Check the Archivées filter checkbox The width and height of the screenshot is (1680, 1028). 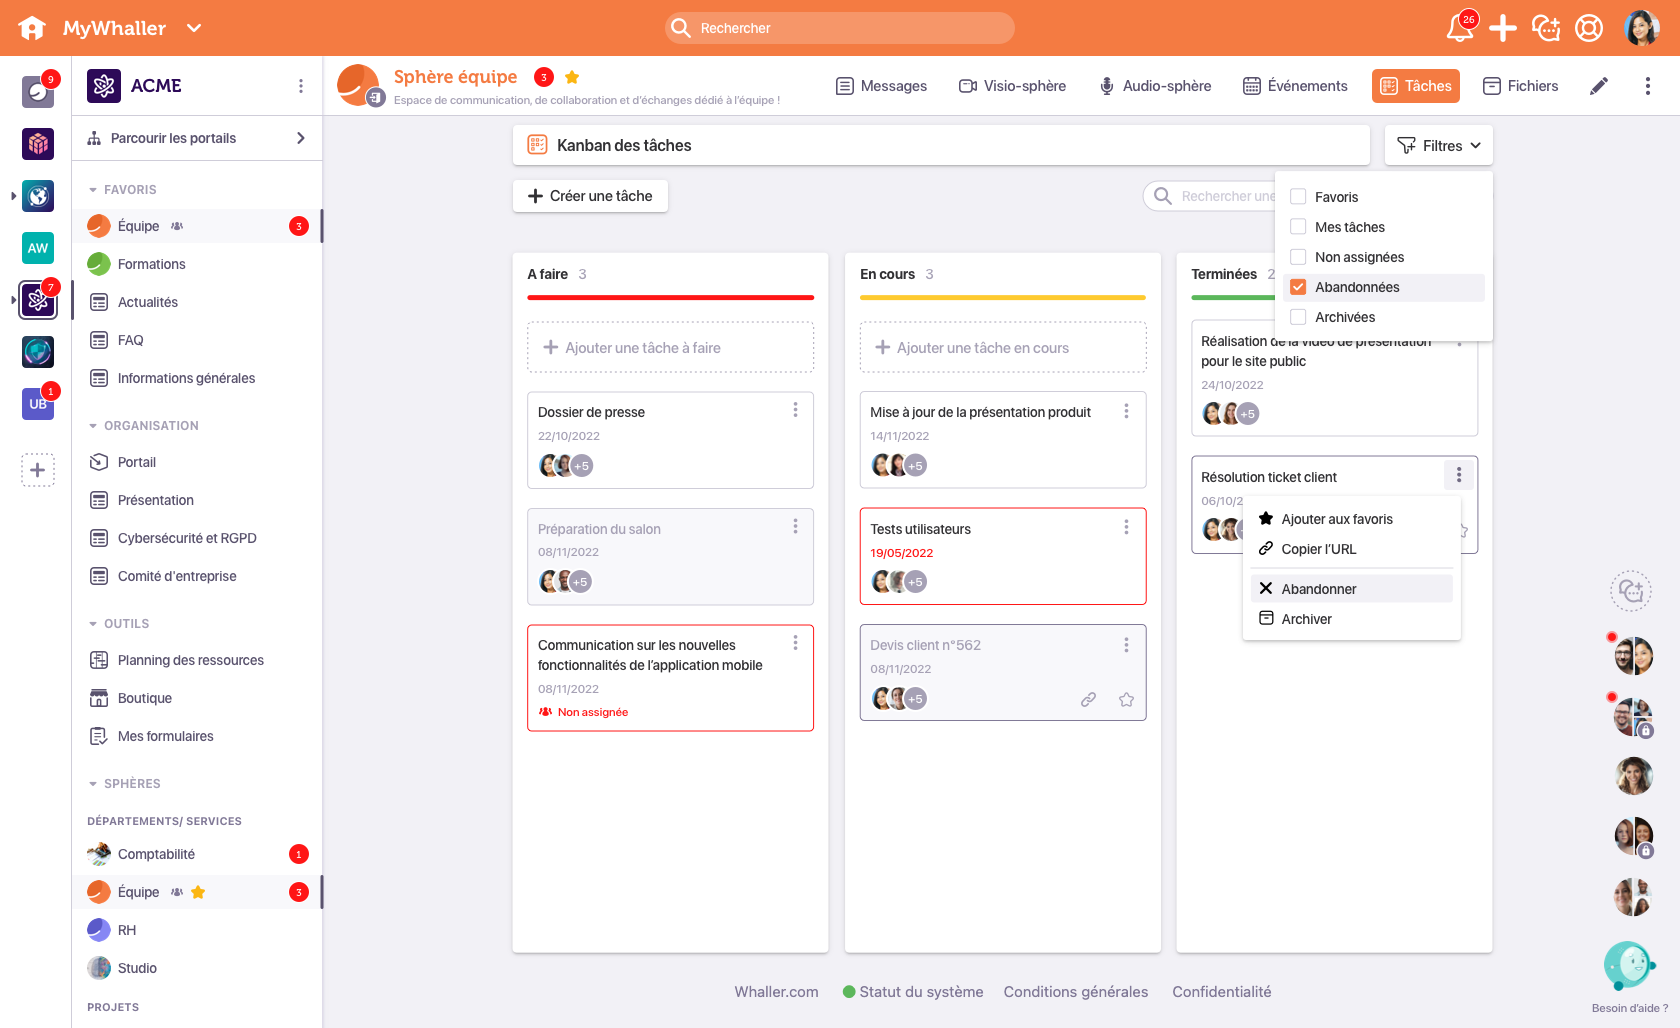click(x=1298, y=317)
